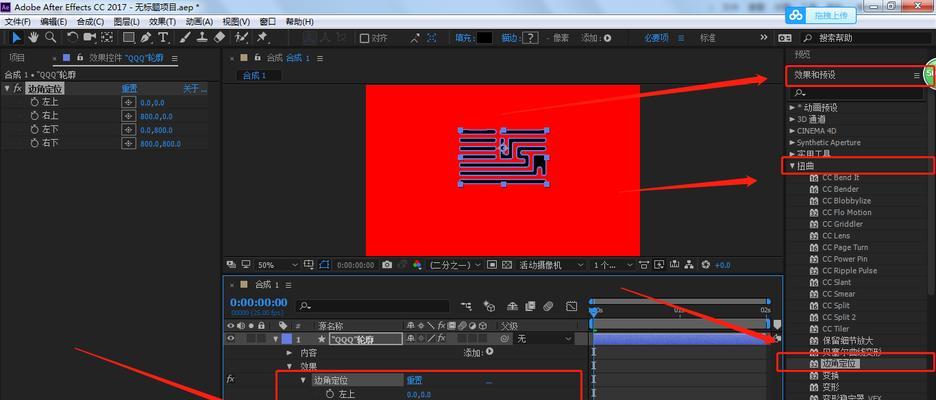
Task: Toggle the 右上 stopwatch in effect controls
Action: click(35, 116)
